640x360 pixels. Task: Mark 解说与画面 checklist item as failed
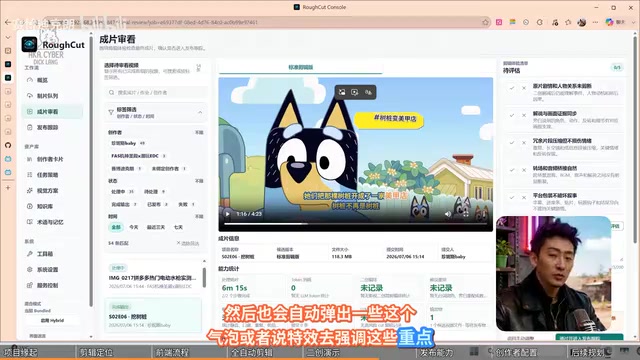pyautogui.click(x=524, y=115)
